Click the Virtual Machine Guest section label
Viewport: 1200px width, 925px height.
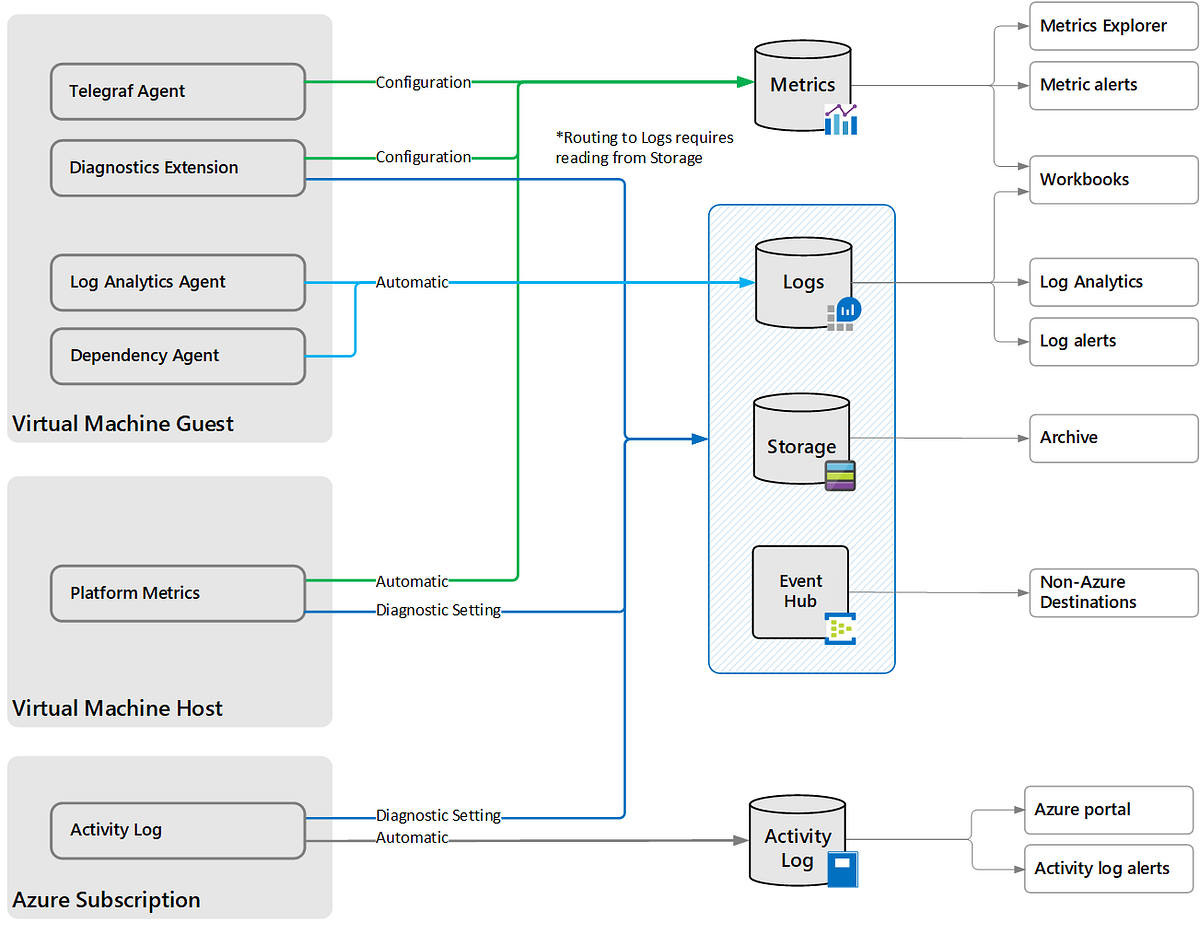[122, 423]
